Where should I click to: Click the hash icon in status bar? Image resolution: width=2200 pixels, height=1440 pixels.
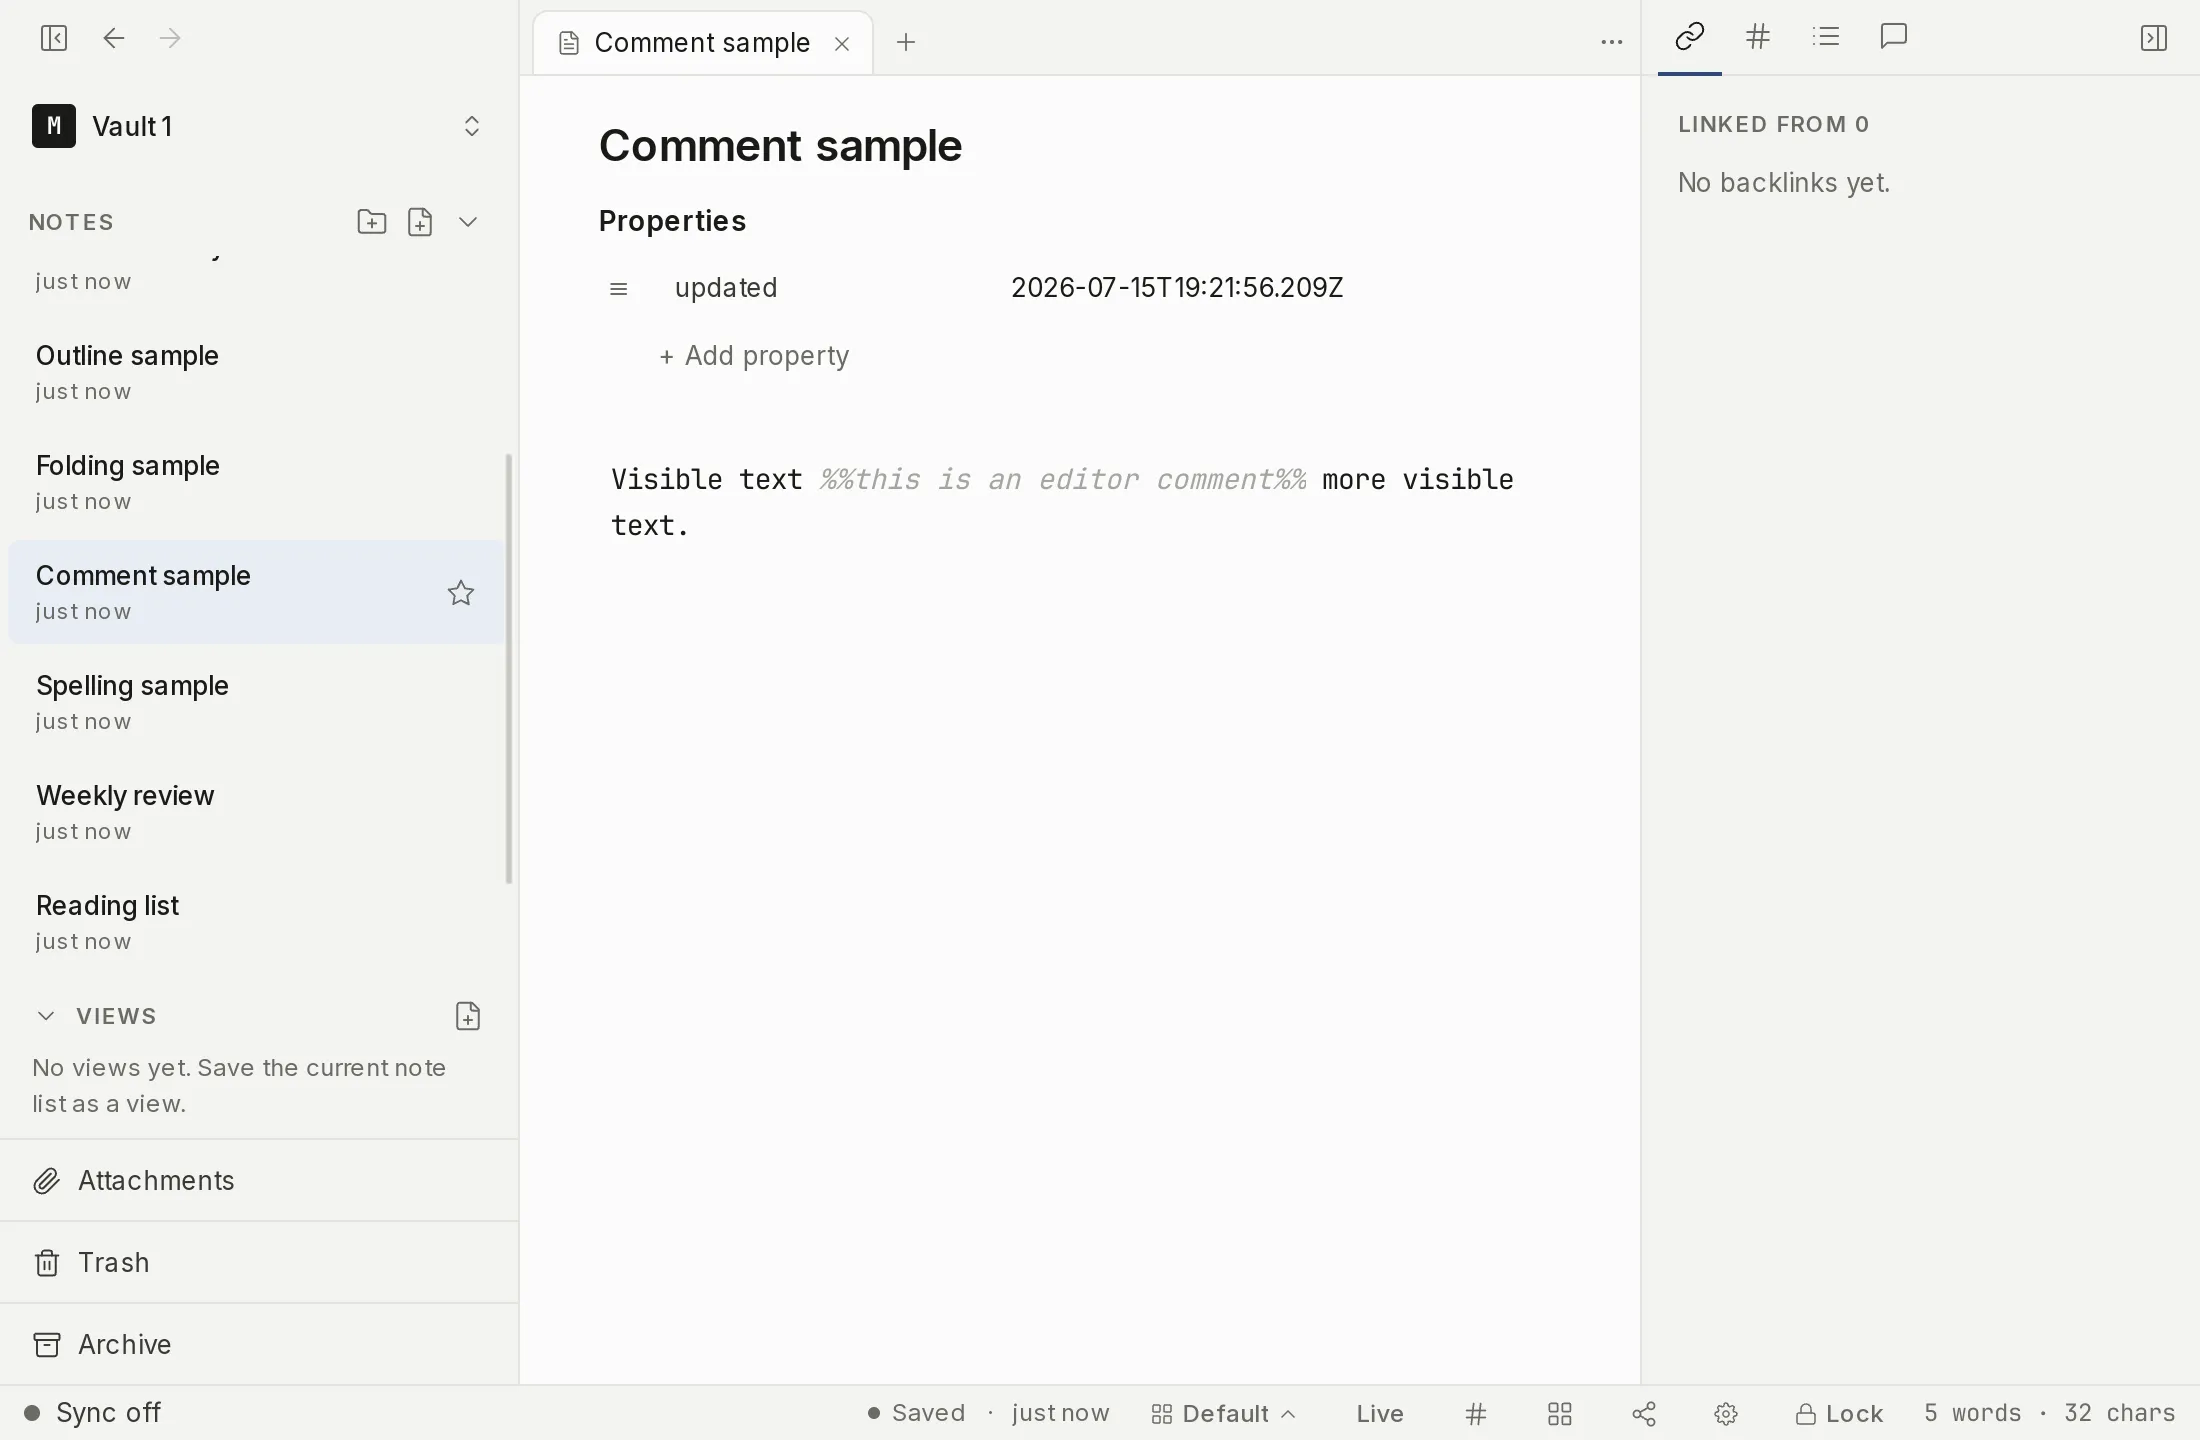click(x=1476, y=1413)
